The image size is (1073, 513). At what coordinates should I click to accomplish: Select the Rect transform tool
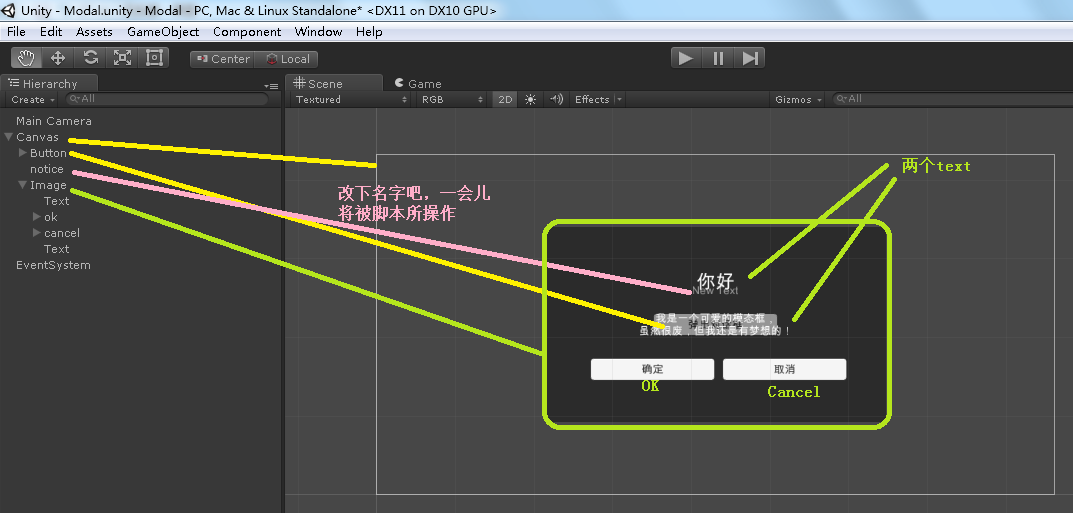(x=154, y=58)
